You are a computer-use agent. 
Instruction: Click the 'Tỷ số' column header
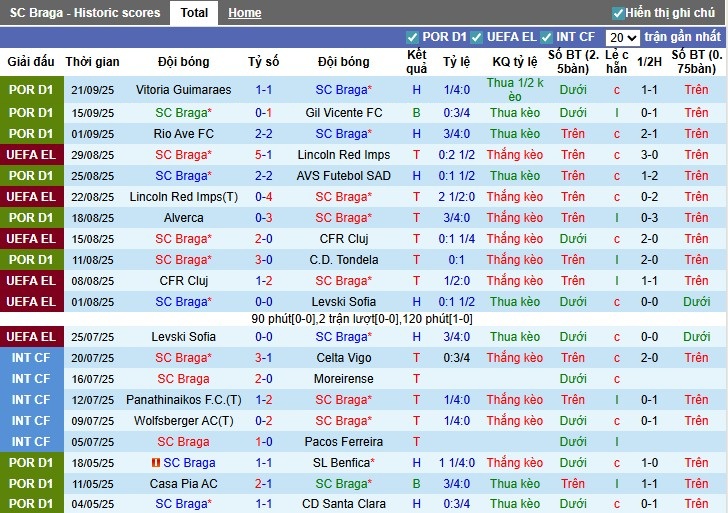[x=263, y=61]
